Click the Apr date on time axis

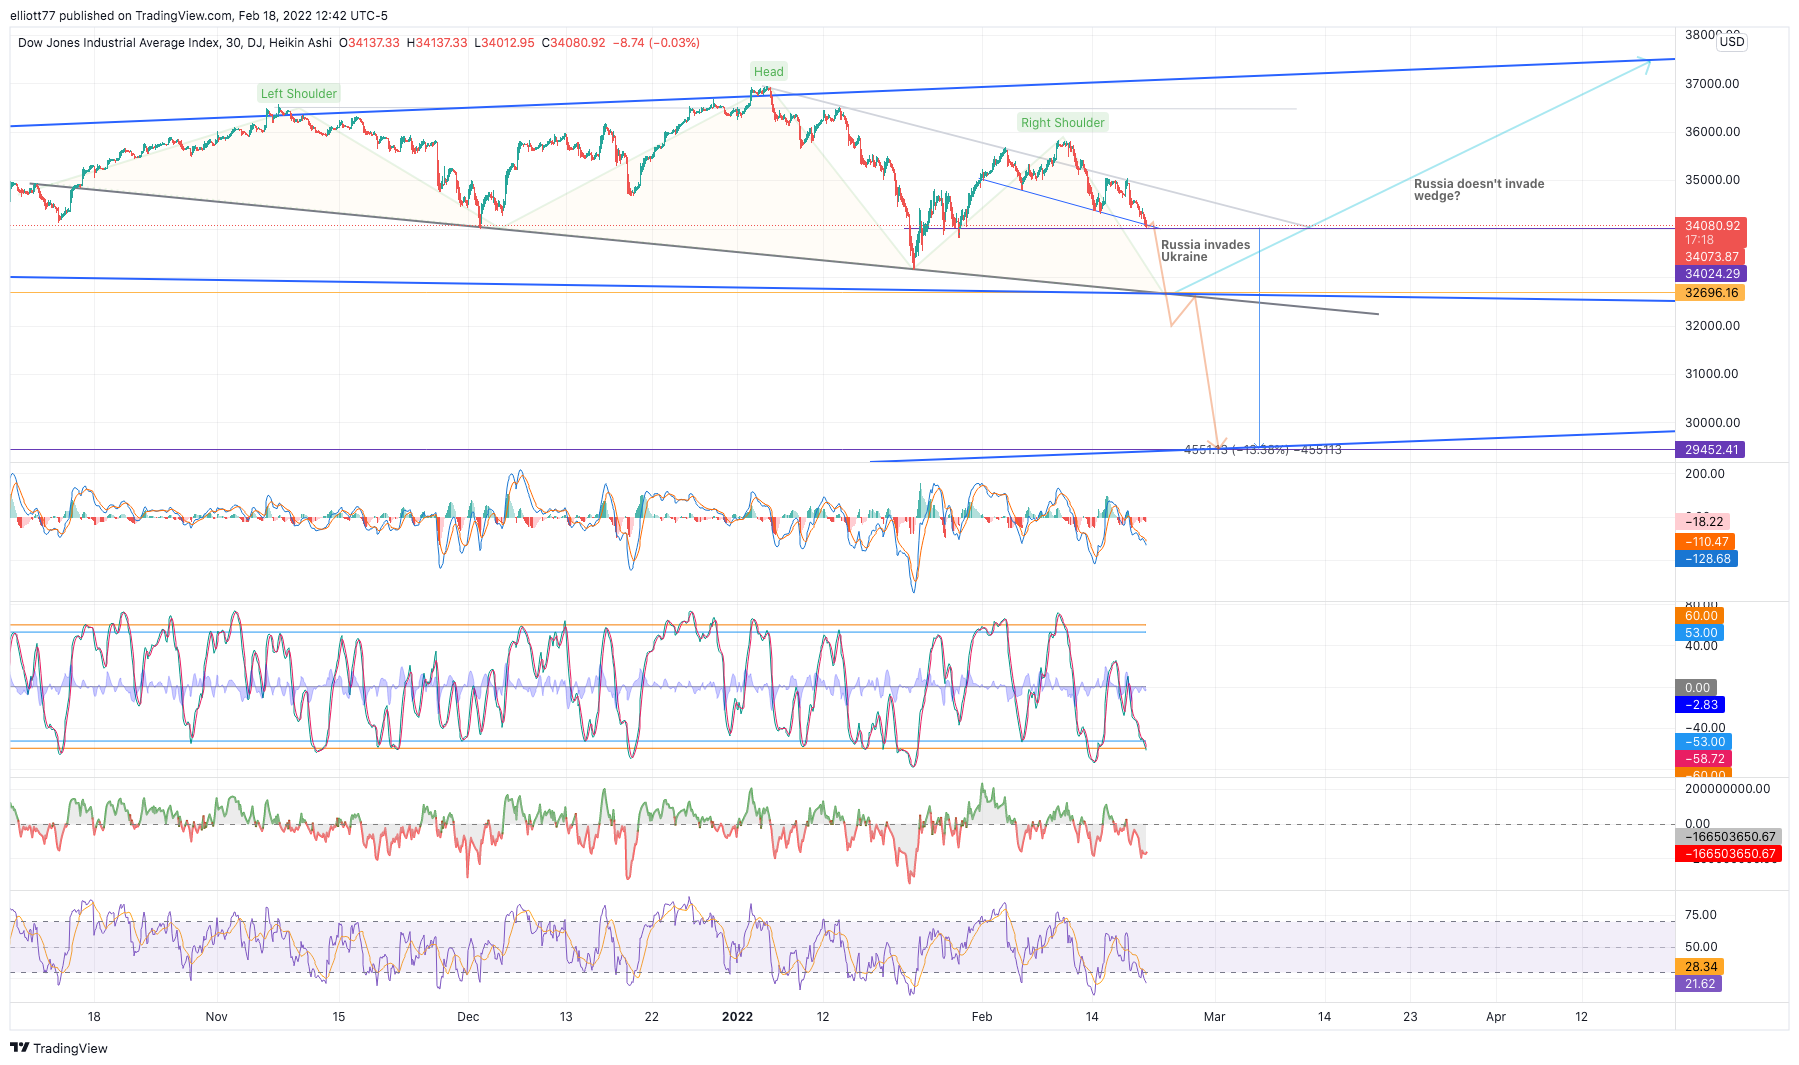(1496, 1017)
